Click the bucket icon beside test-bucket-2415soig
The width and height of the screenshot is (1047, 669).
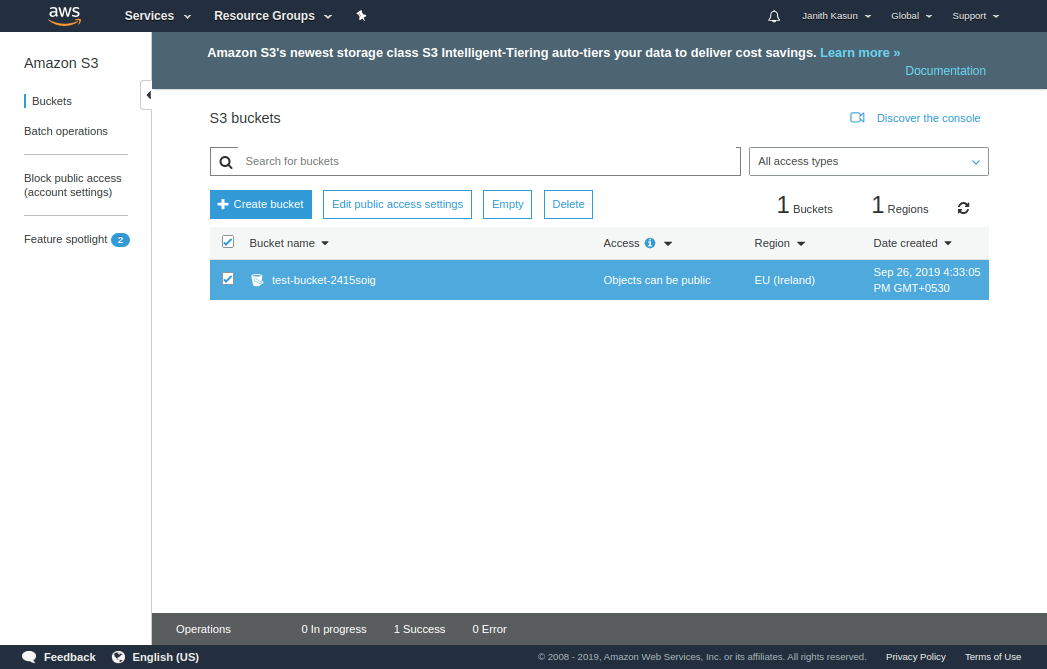[257, 280]
